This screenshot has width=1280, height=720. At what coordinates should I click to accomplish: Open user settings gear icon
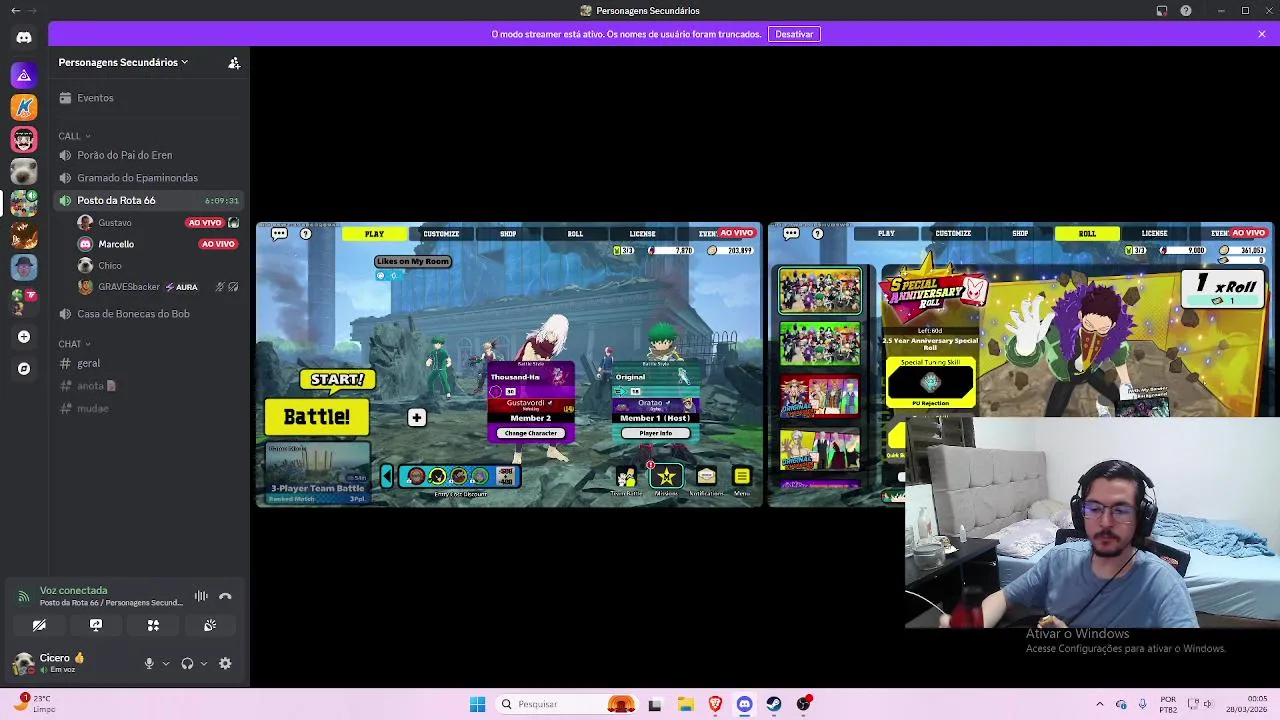point(225,663)
